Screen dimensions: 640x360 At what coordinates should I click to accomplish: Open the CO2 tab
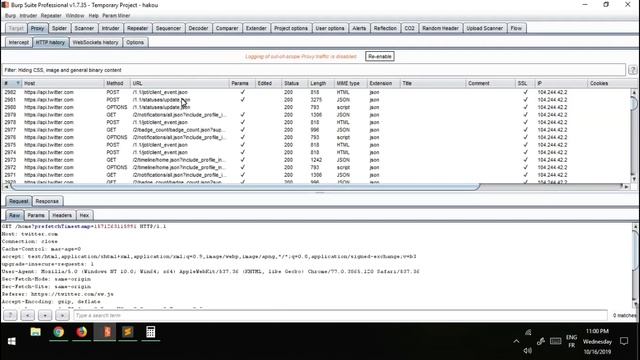pos(409,28)
